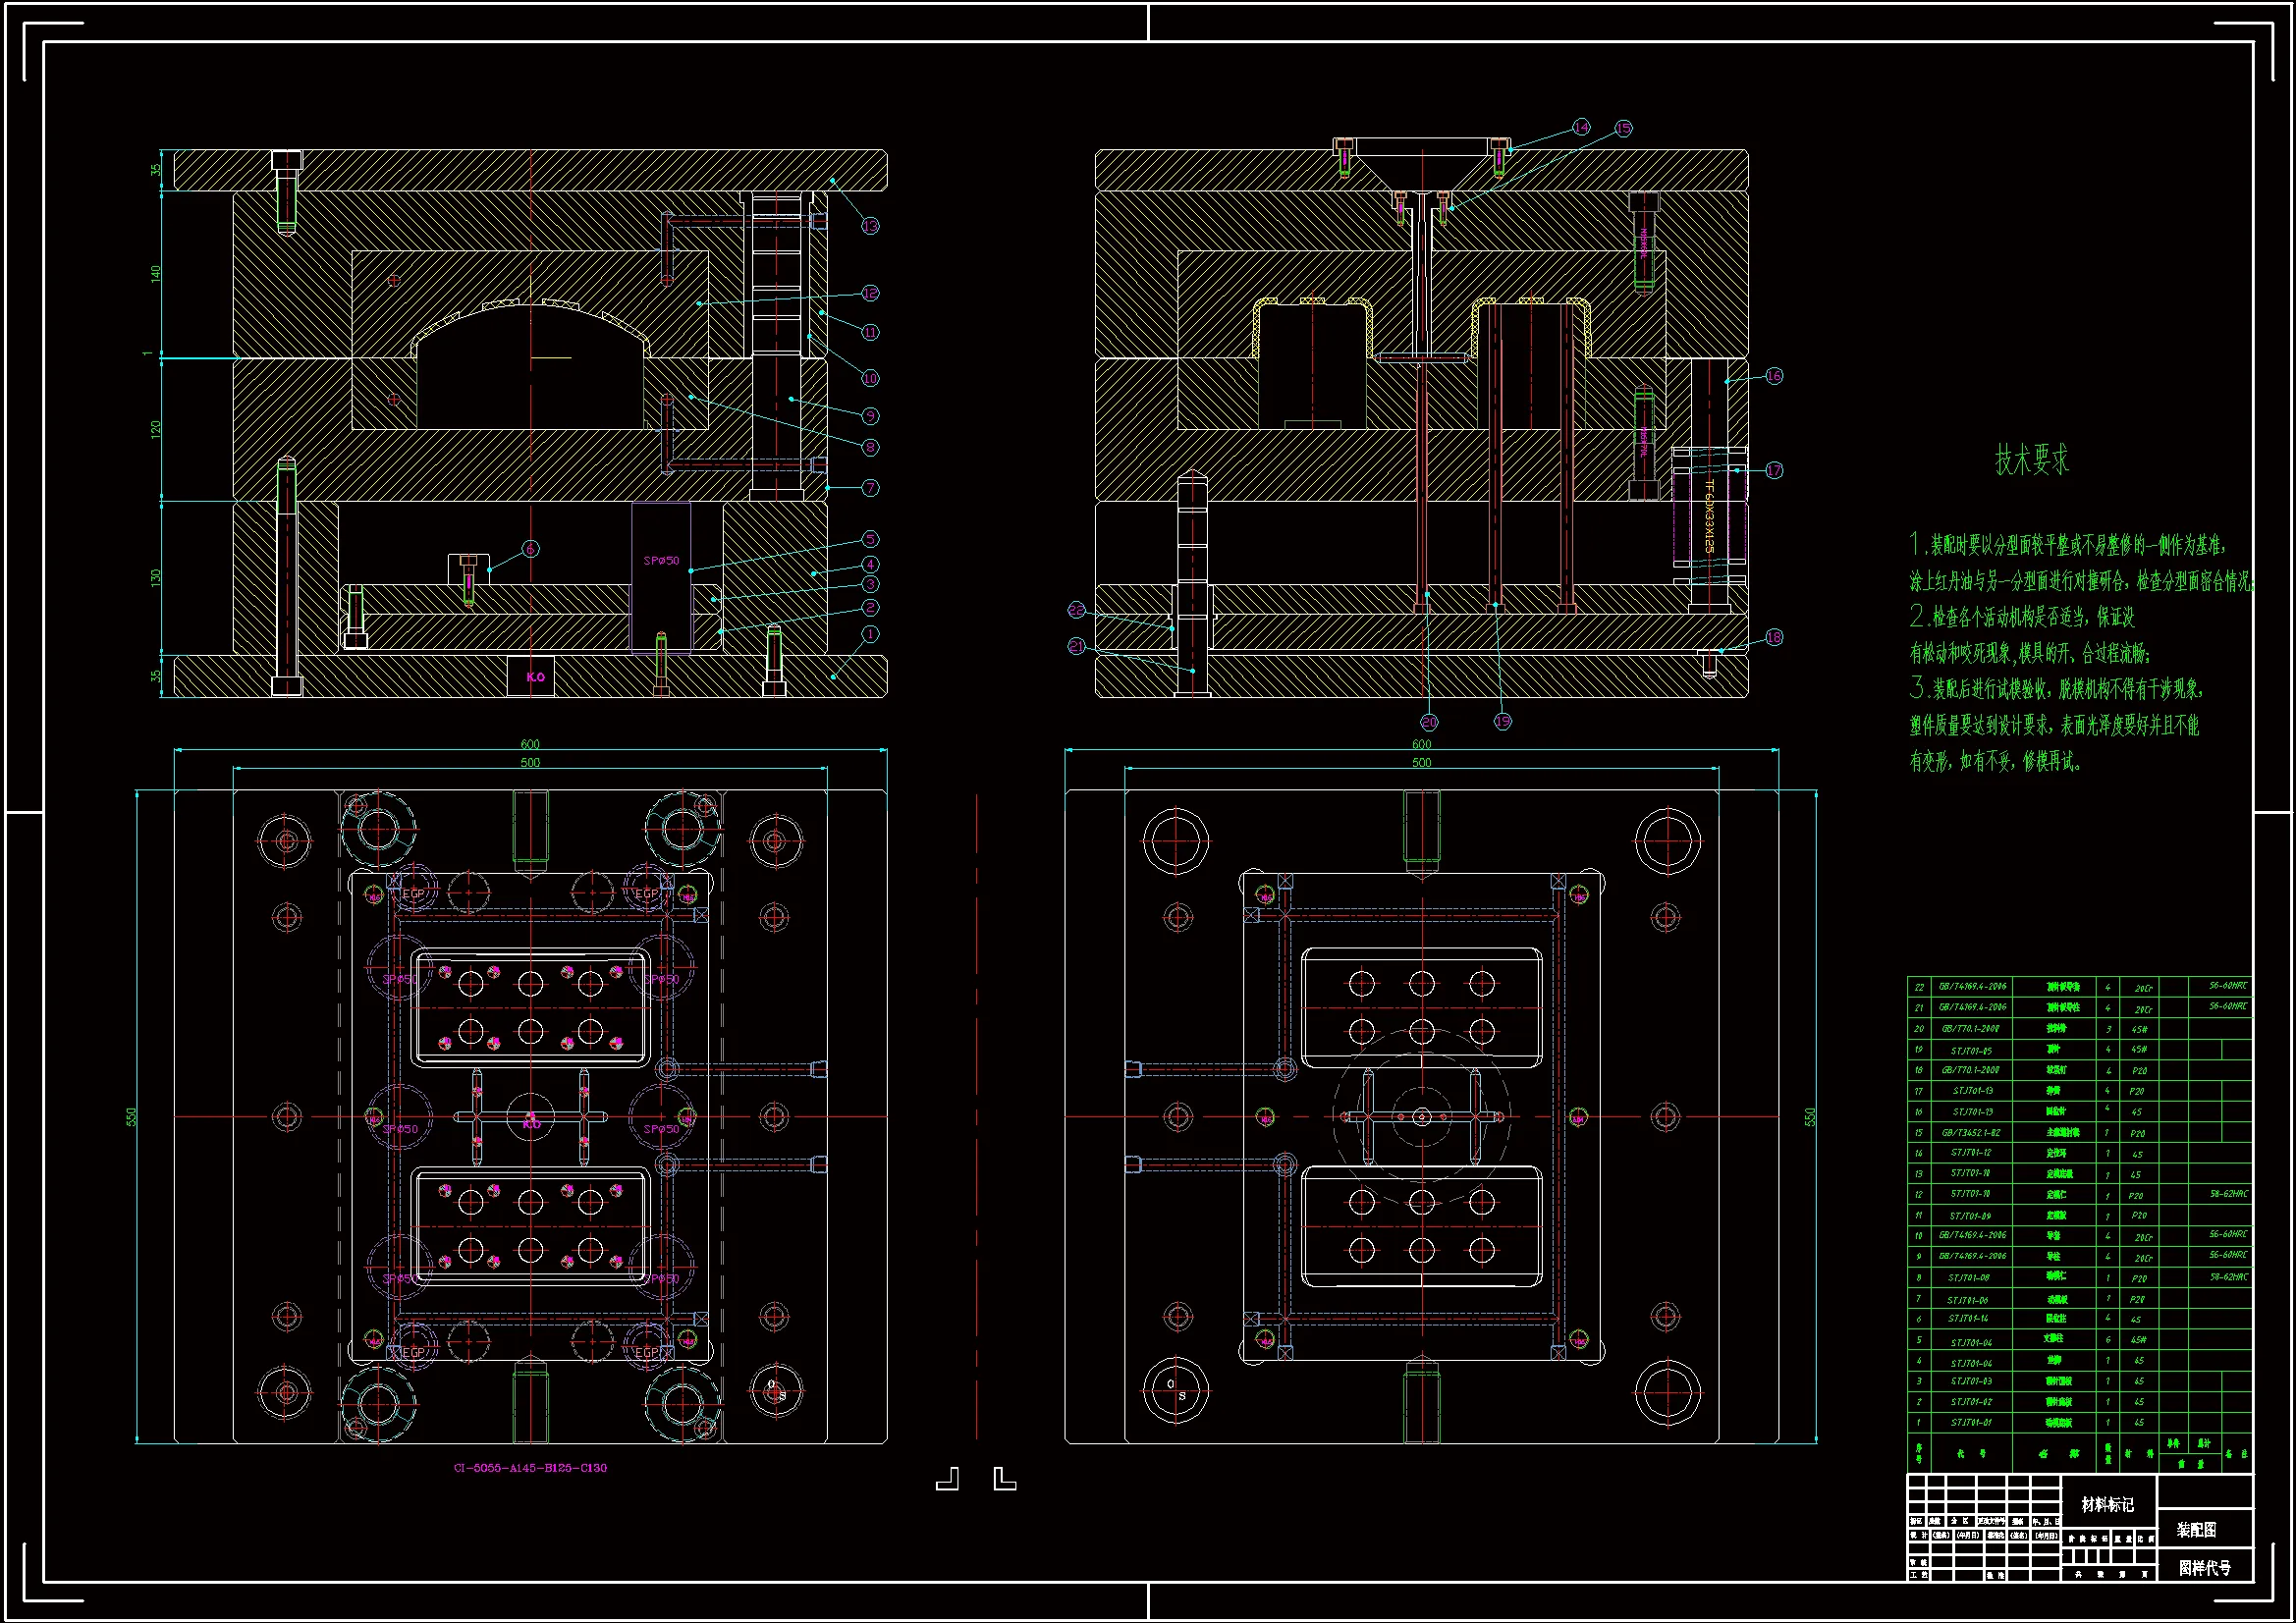Screen dimensions: 2296x1623
Task: Click the 装配图 title block cell
Action: click(2196, 1530)
